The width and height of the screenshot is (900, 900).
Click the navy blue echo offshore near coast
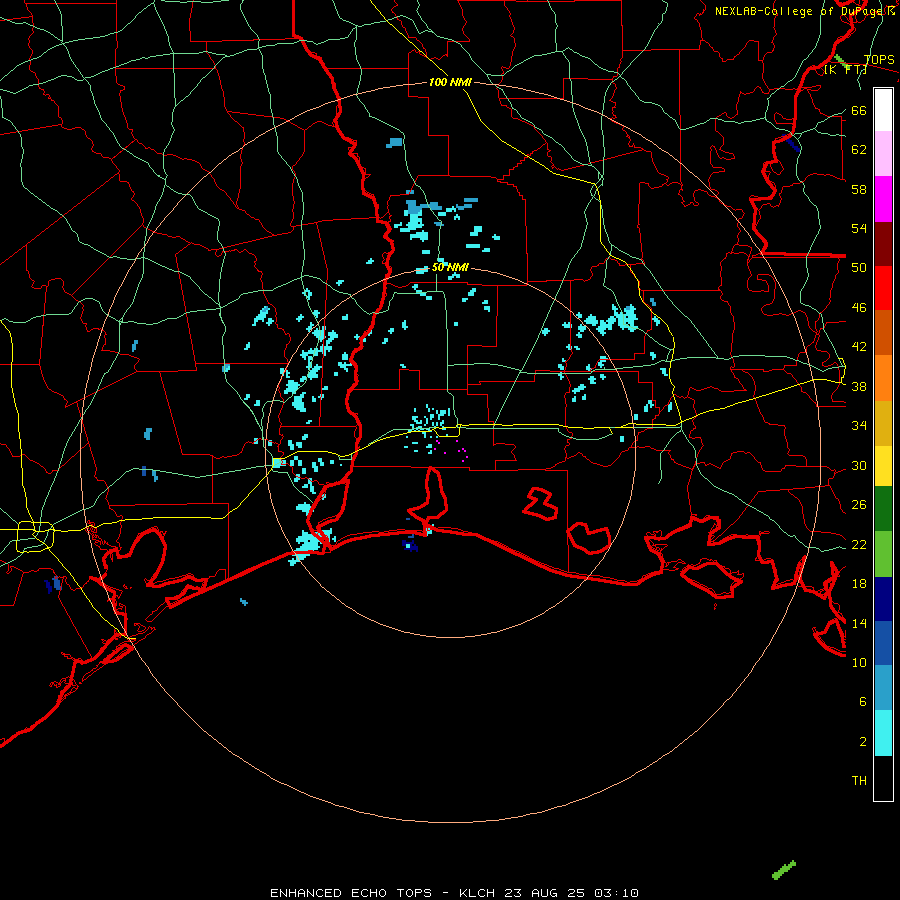click(x=410, y=544)
